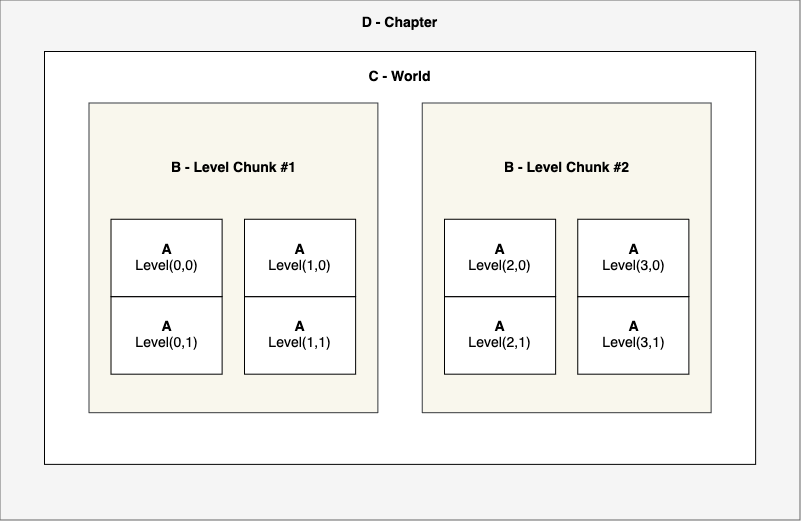802x521 pixels.
Task: Click empty space inside Level Chunk #1 container
Action: 233,393
